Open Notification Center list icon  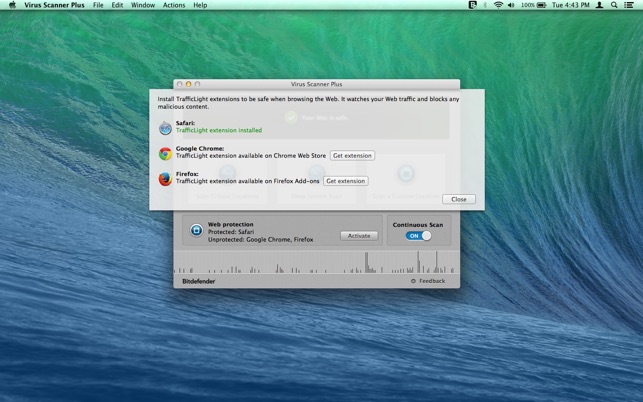point(628,5)
